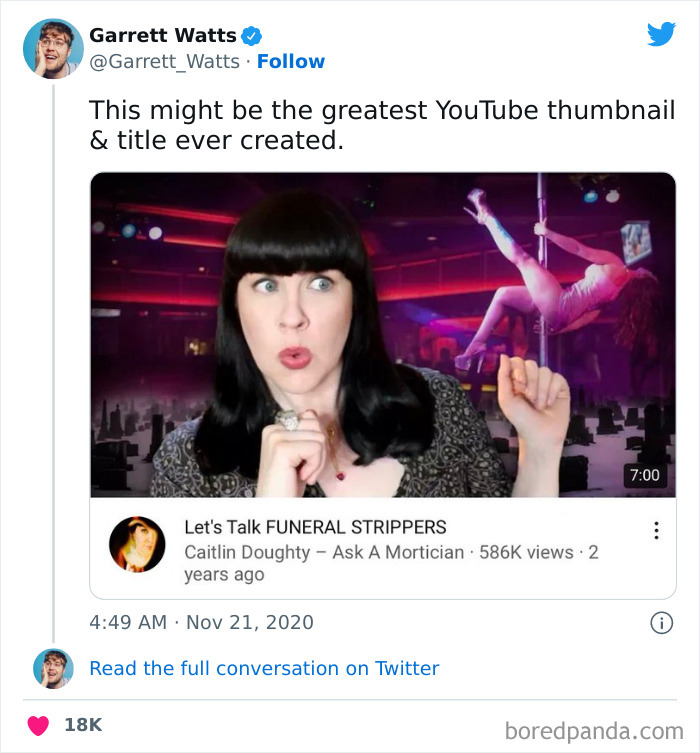Click the Ask A Mortician channel avatar
Screen dimensions: 700x753
[x=137, y=545]
